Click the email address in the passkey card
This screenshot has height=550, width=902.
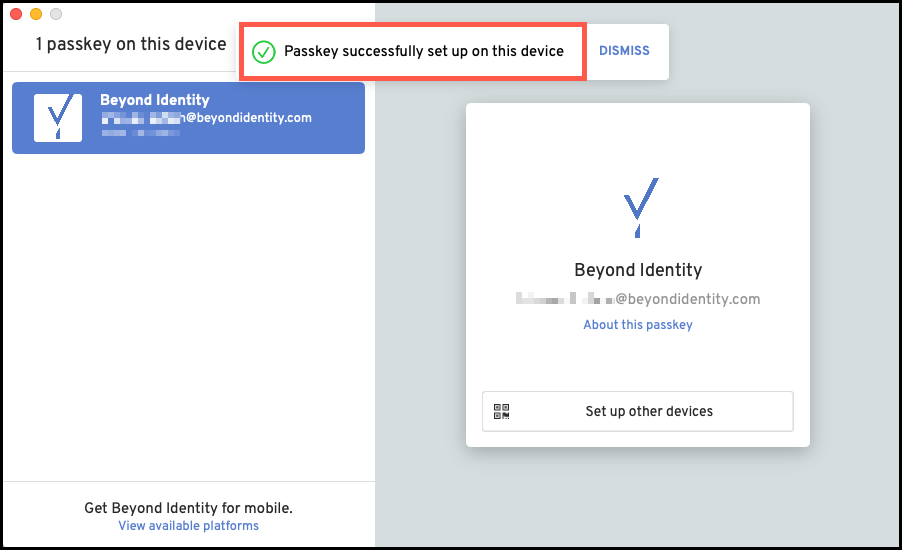(x=638, y=299)
